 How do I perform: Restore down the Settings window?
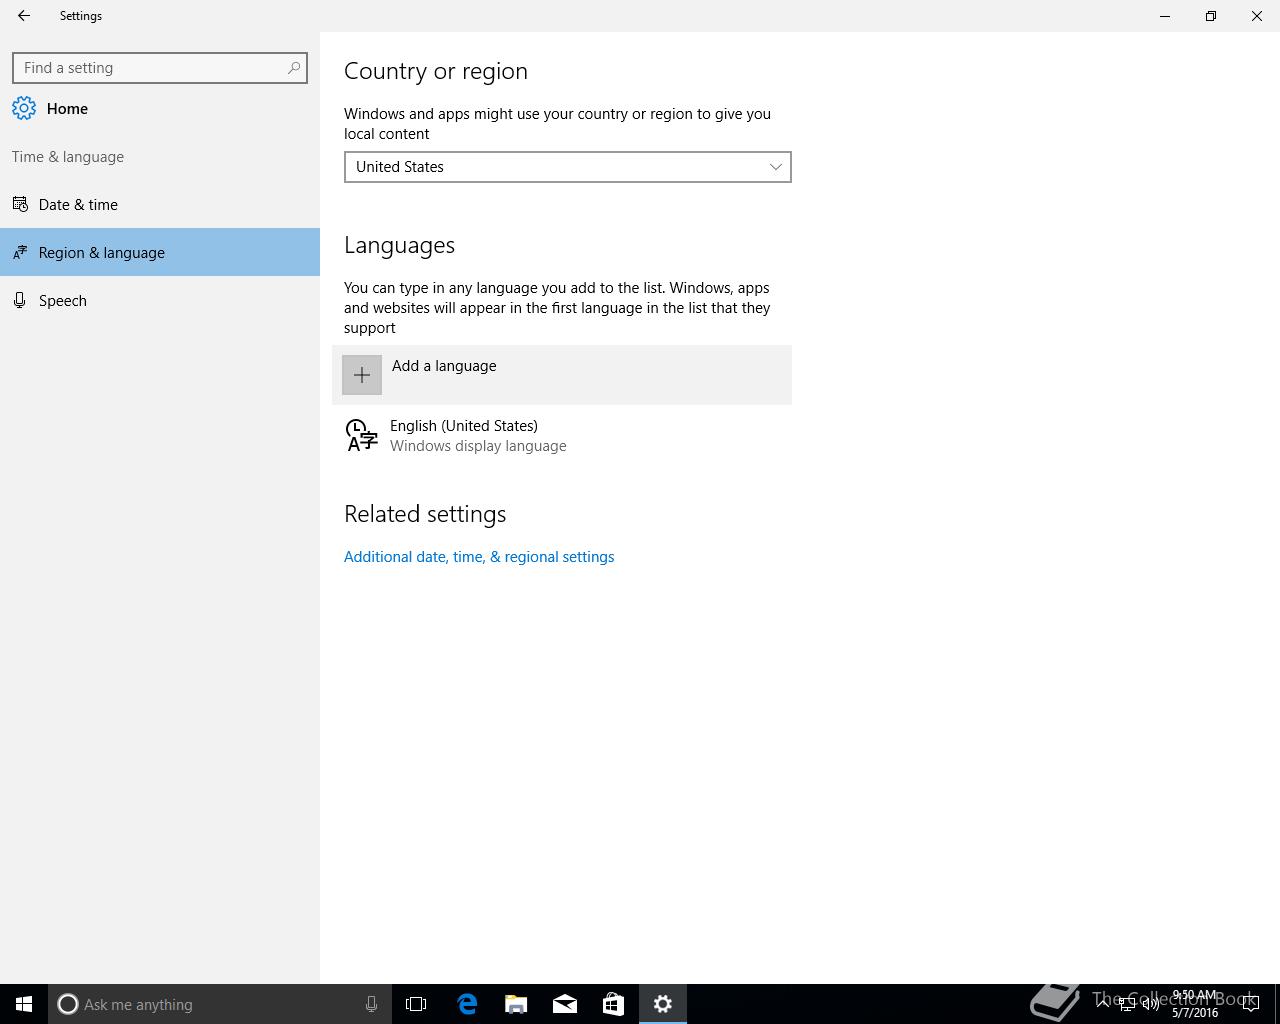[1211, 16]
